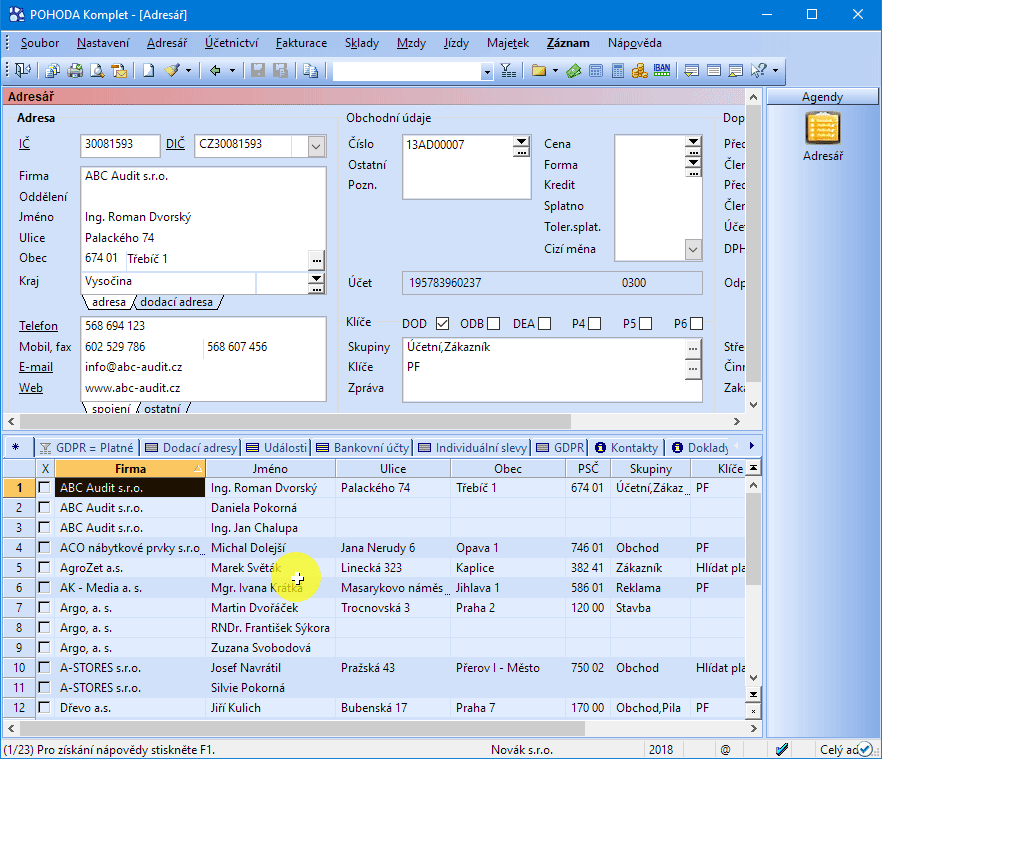Open print reports toolbar icon
Screen dimensions: 1019x854
click(53, 70)
